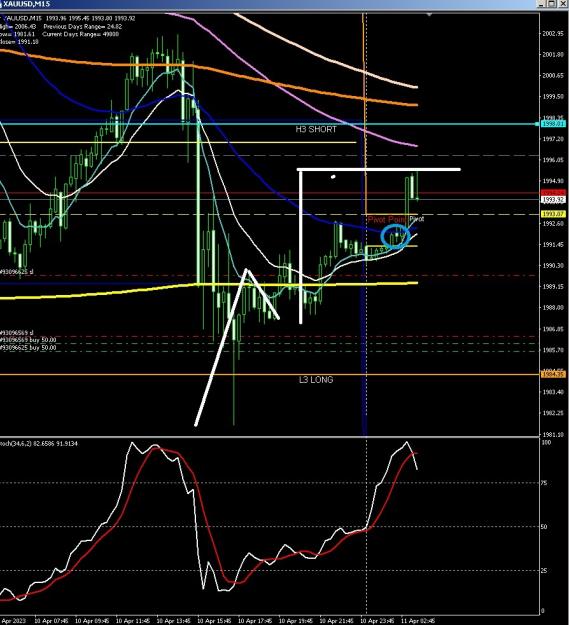Click the 10 Apr 15:45 time axis label
Viewport: 569px width, 625px height.
[213, 621]
